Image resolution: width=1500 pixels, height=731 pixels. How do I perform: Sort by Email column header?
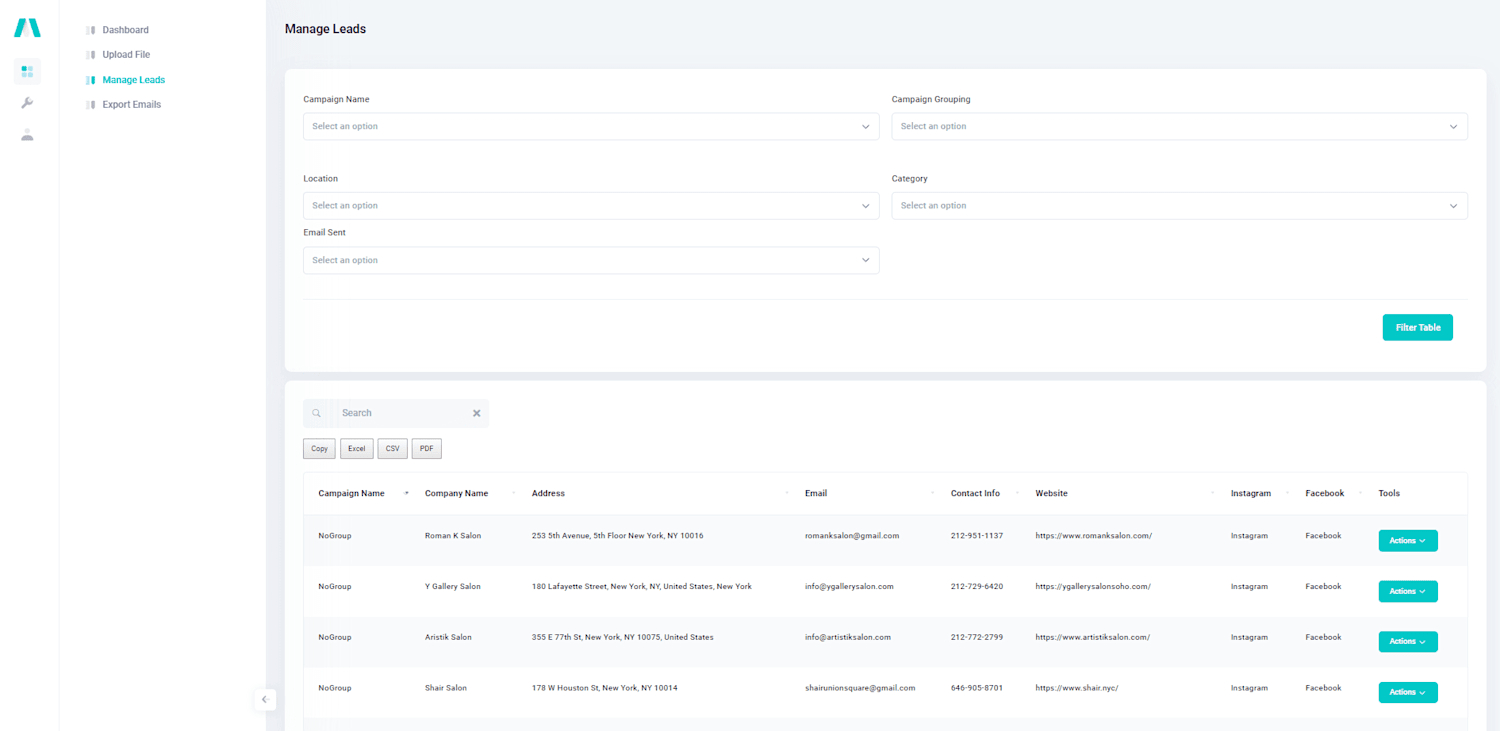tap(816, 493)
